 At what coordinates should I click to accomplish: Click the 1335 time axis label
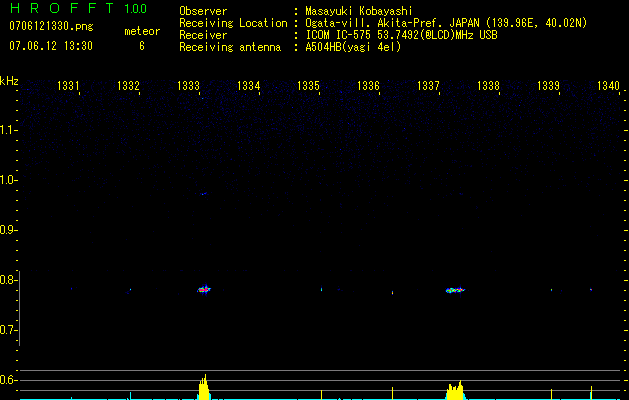[x=308, y=85]
